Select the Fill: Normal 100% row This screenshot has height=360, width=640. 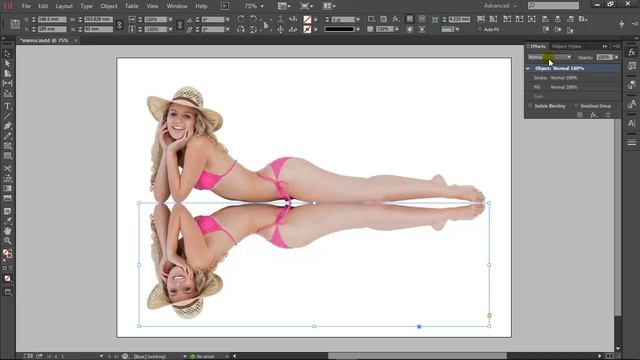pos(572,87)
